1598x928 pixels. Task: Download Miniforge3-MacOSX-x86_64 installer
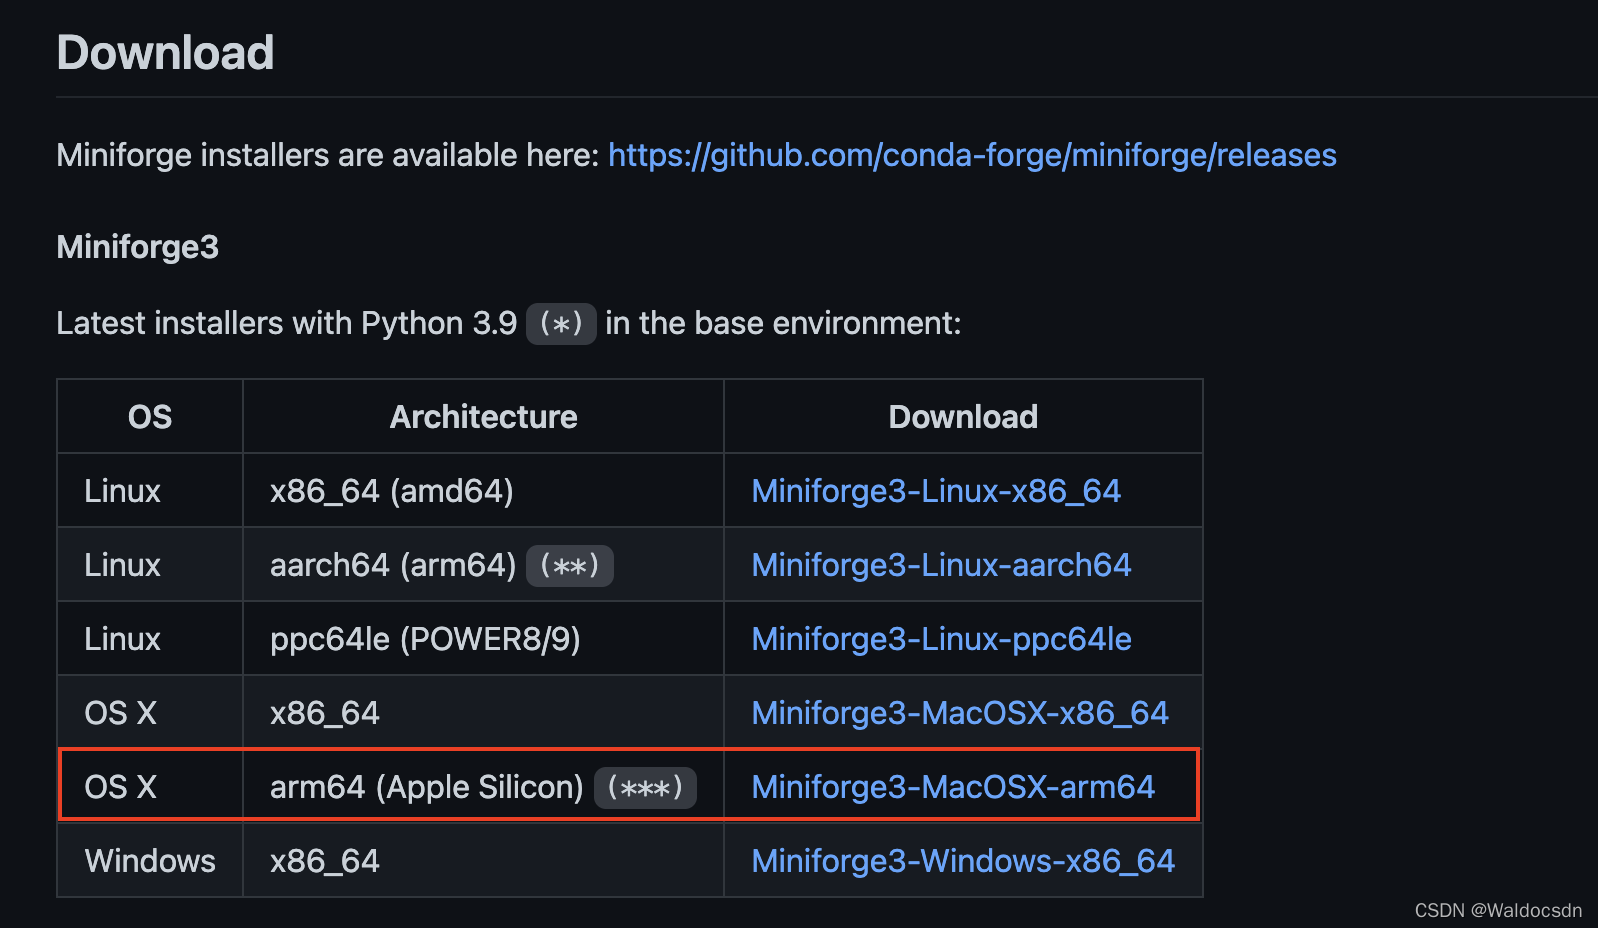(960, 713)
